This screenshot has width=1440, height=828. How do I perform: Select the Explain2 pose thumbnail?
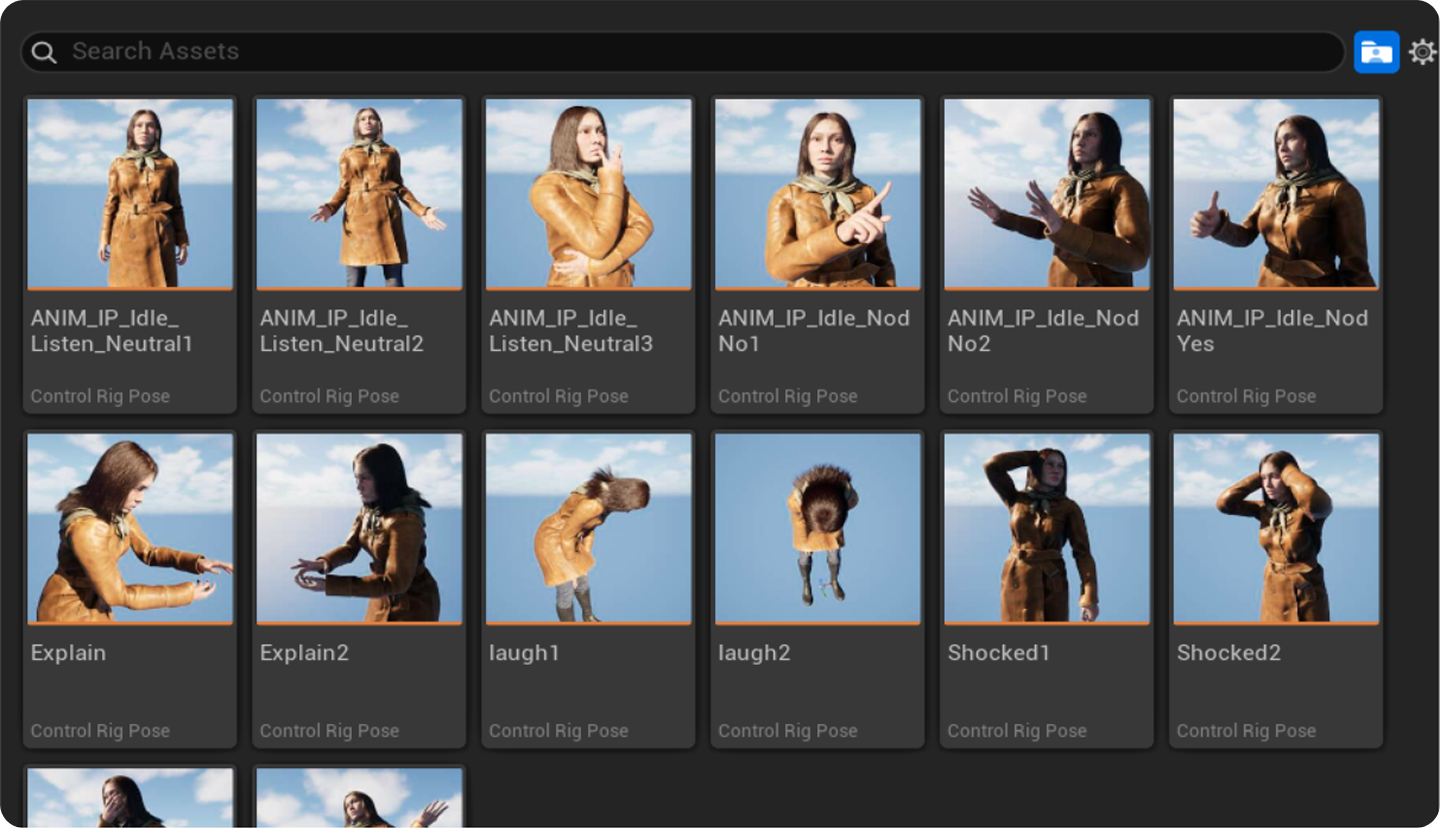[x=359, y=528]
